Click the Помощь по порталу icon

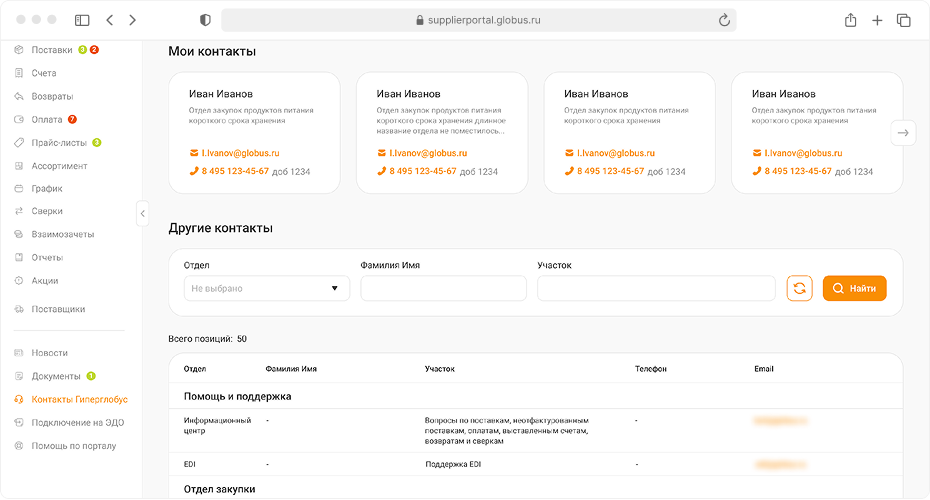[x=19, y=445]
